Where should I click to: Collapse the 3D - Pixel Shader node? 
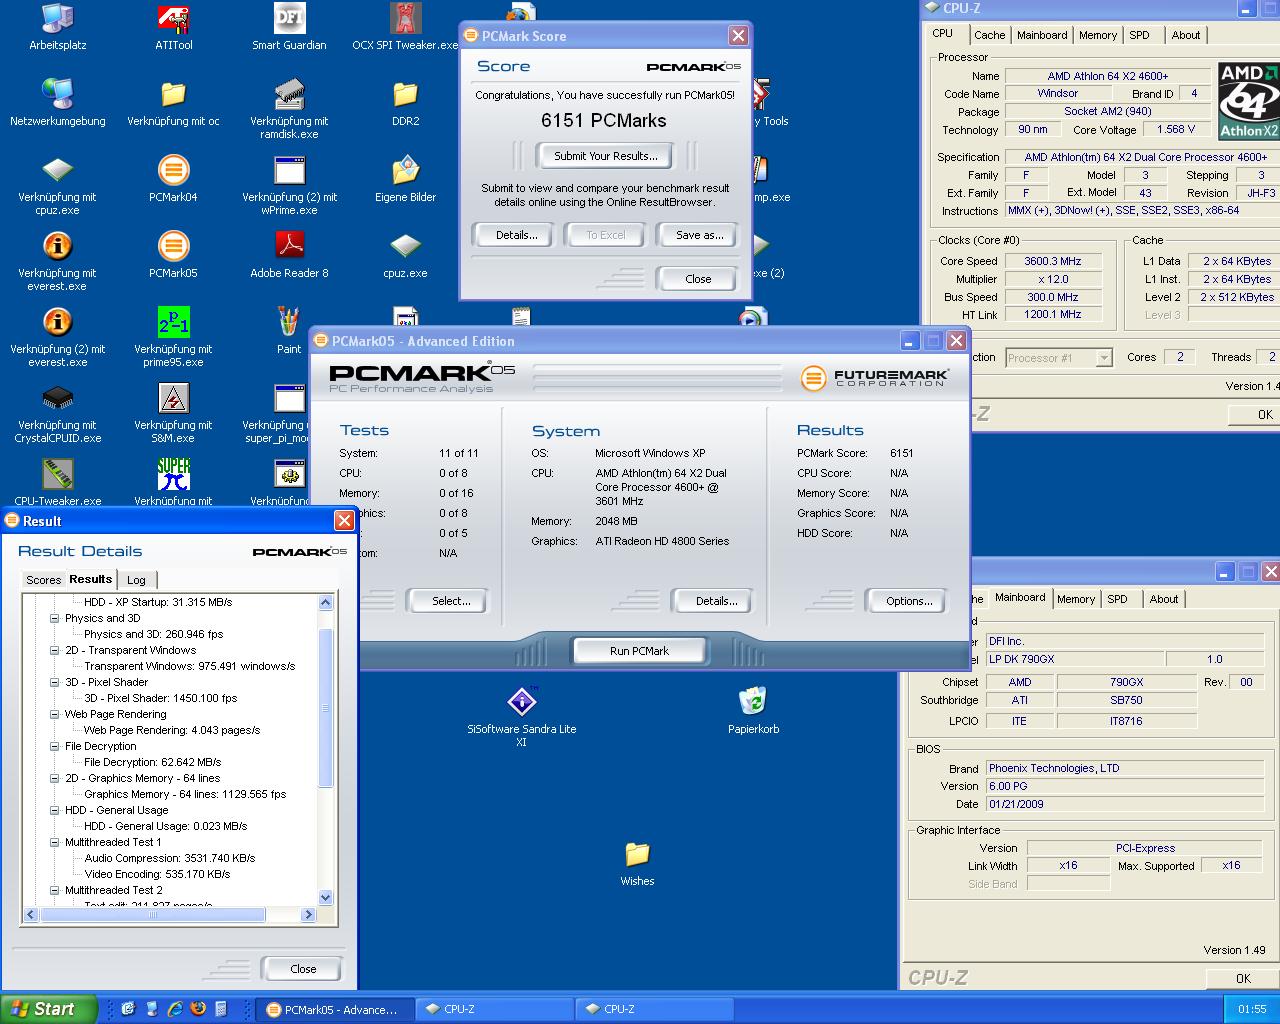(55, 682)
